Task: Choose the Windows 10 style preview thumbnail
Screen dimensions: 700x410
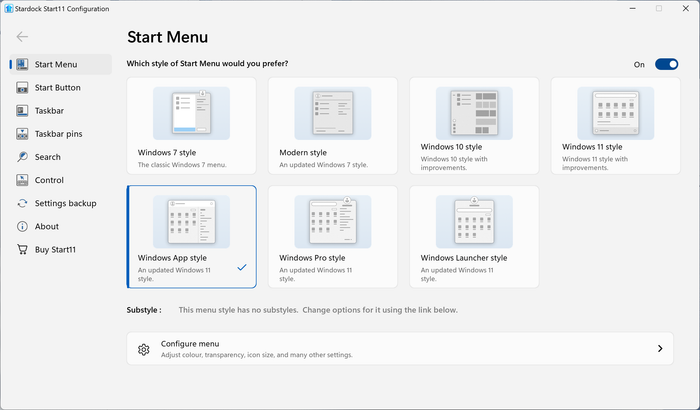Action: coord(474,113)
